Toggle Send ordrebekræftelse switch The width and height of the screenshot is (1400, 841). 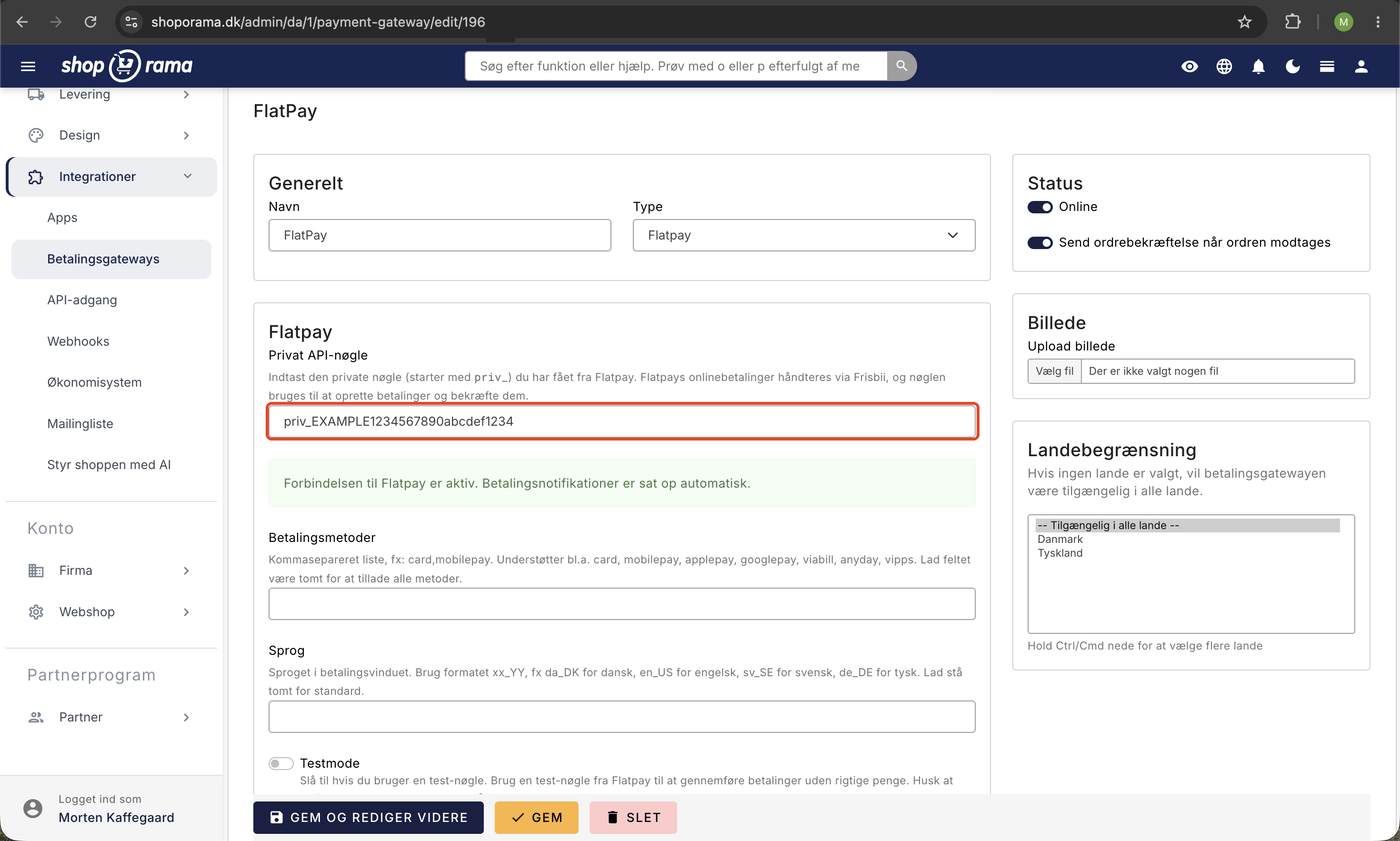[x=1040, y=242]
